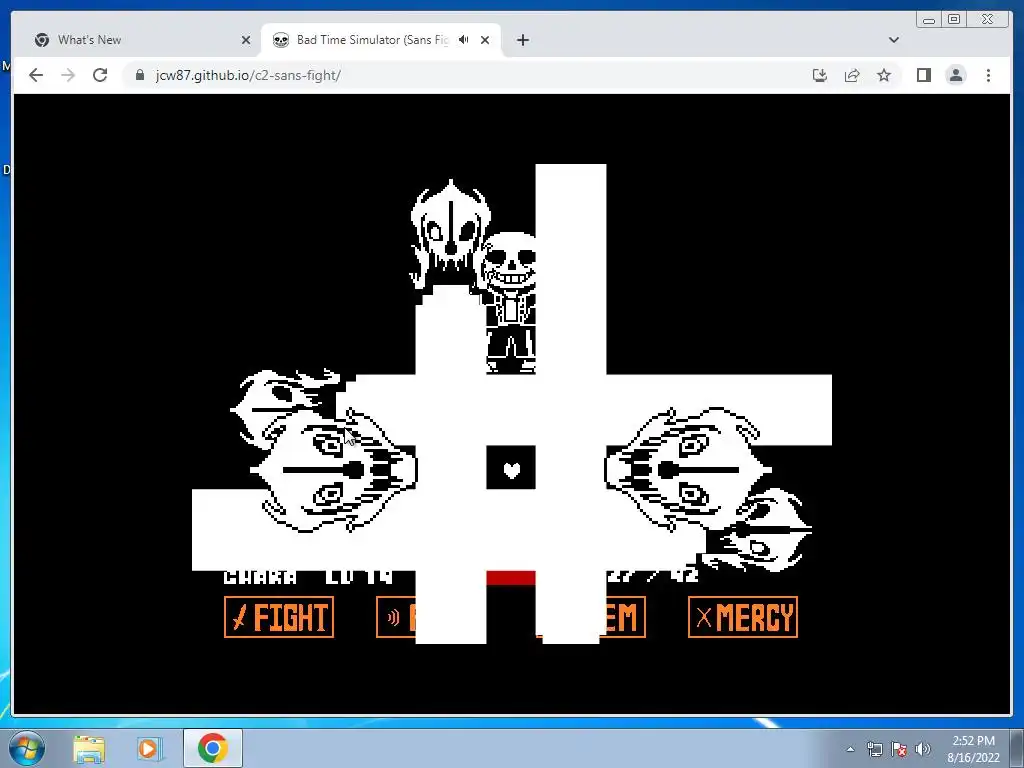Image resolution: width=1024 pixels, height=768 pixels.
Task: Install app via address bar icon
Action: click(820, 75)
